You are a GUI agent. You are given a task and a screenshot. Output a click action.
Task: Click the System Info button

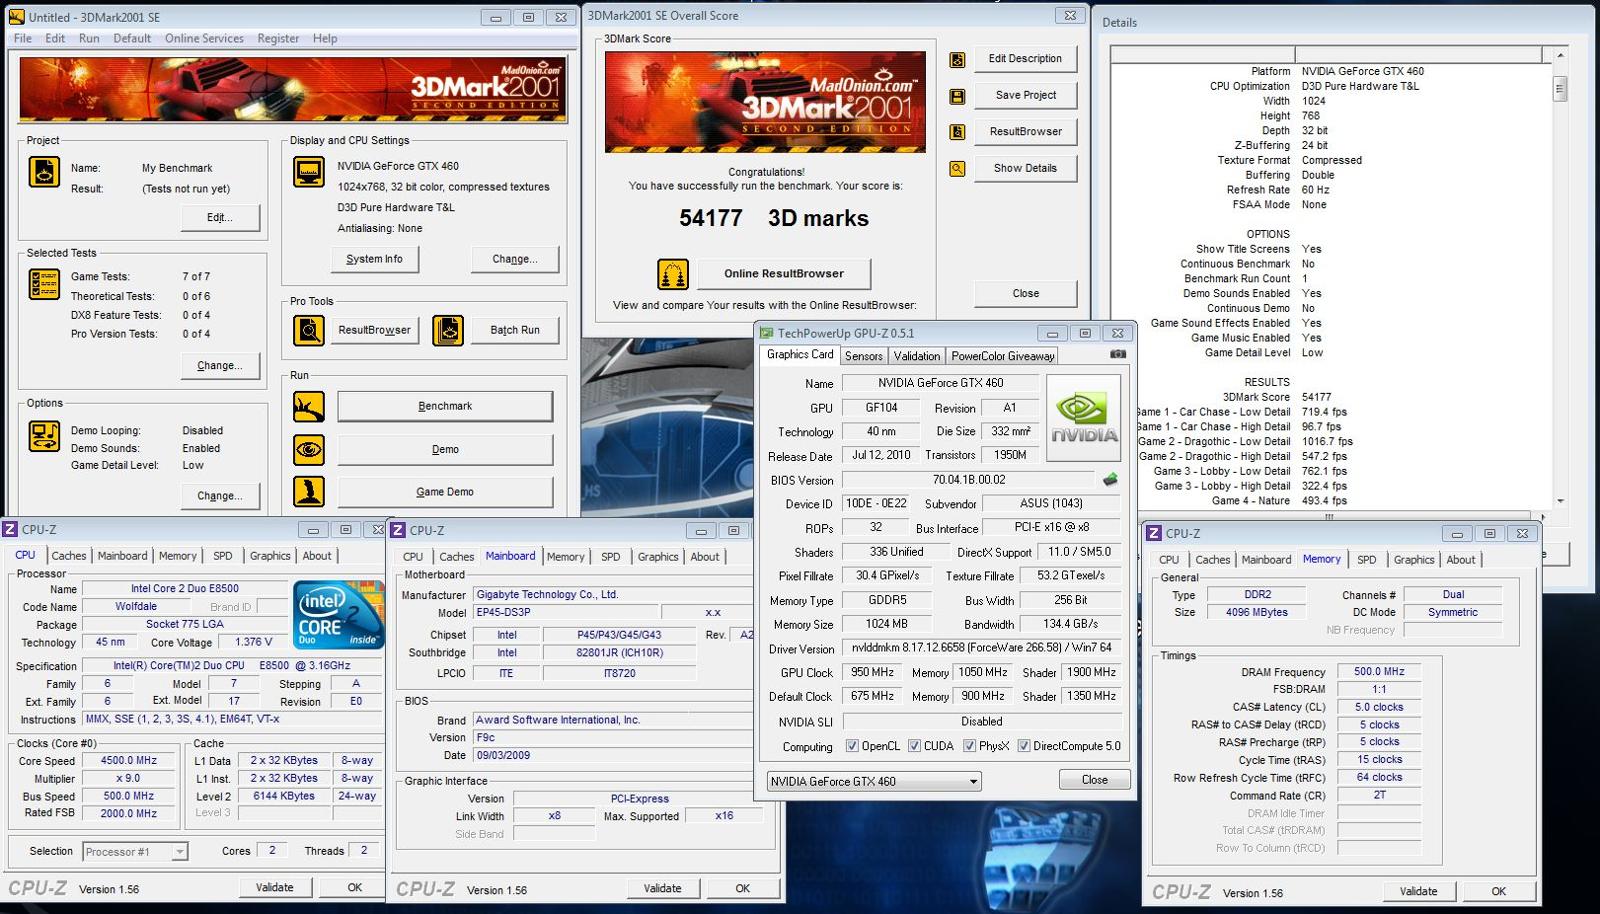pos(374,259)
